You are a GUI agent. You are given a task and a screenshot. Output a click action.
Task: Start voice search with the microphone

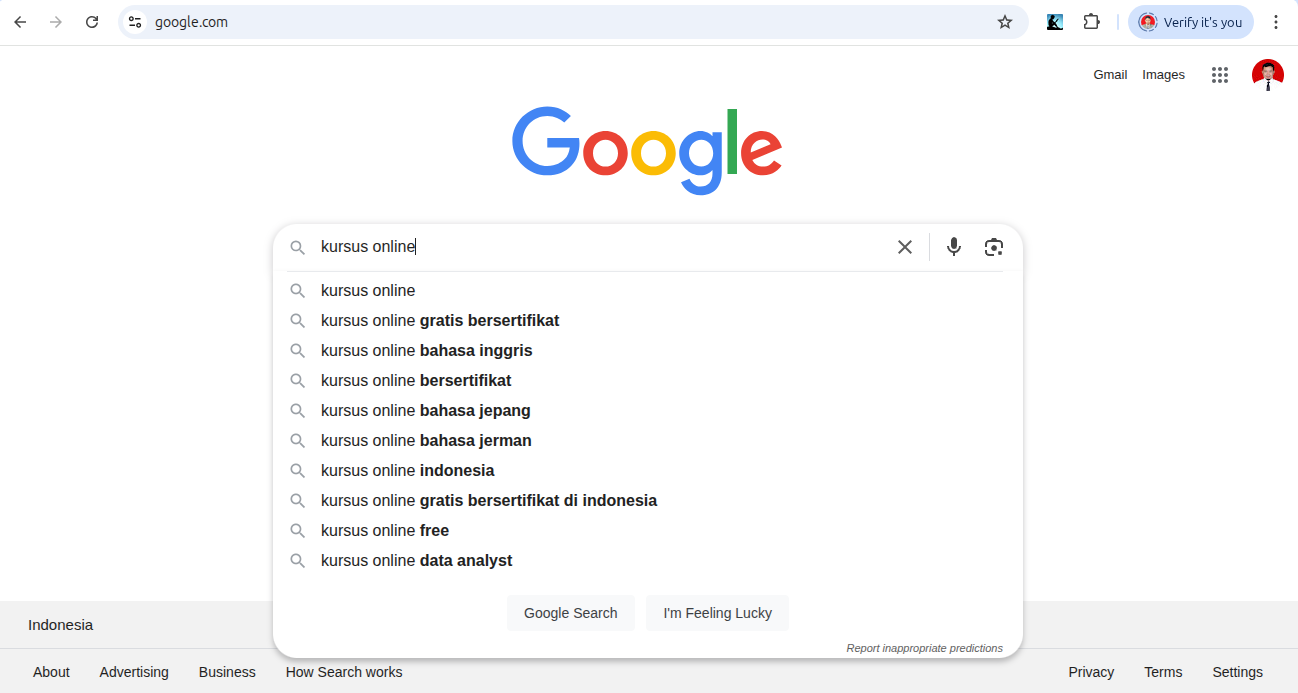click(954, 247)
